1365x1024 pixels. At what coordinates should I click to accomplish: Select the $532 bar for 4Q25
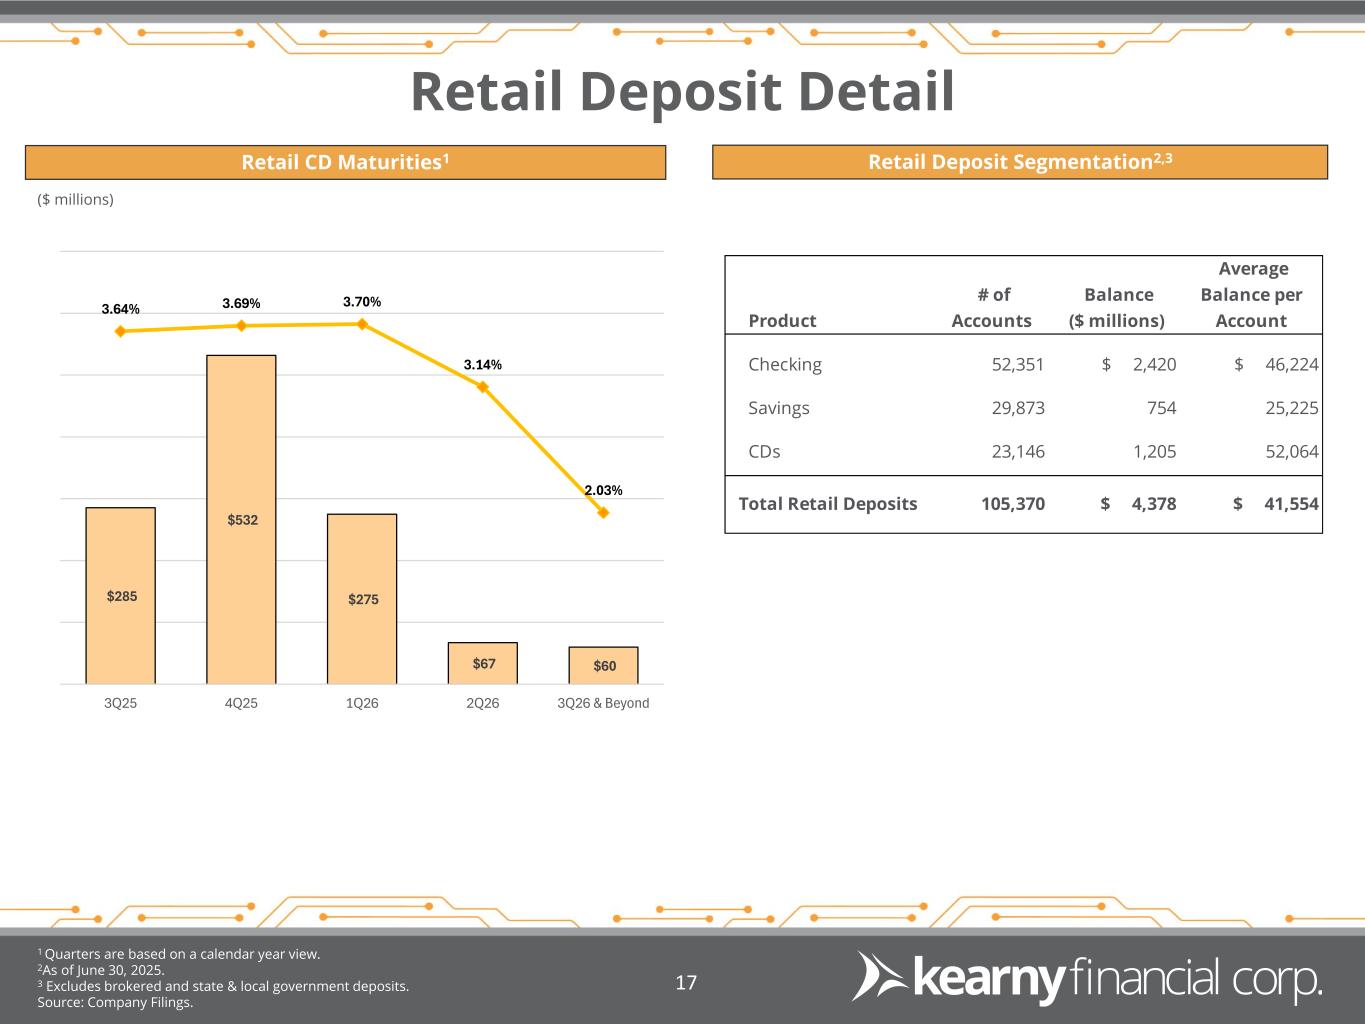(241, 519)
